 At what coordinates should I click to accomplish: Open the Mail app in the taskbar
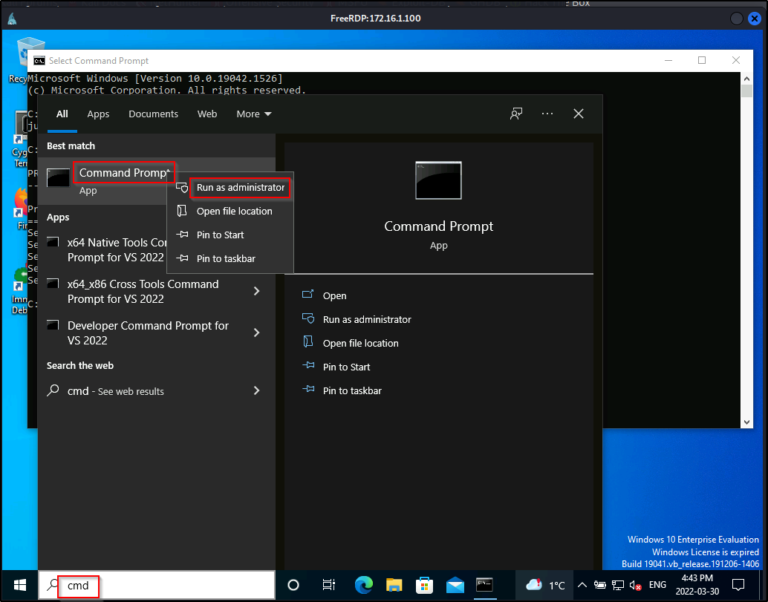click(455, 585)
